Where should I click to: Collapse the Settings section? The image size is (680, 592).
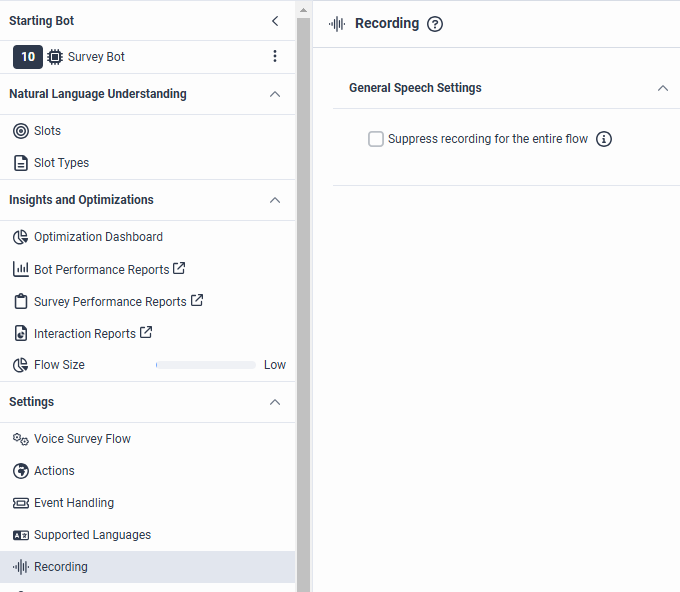pyautogui.click(x=275, y=402)
